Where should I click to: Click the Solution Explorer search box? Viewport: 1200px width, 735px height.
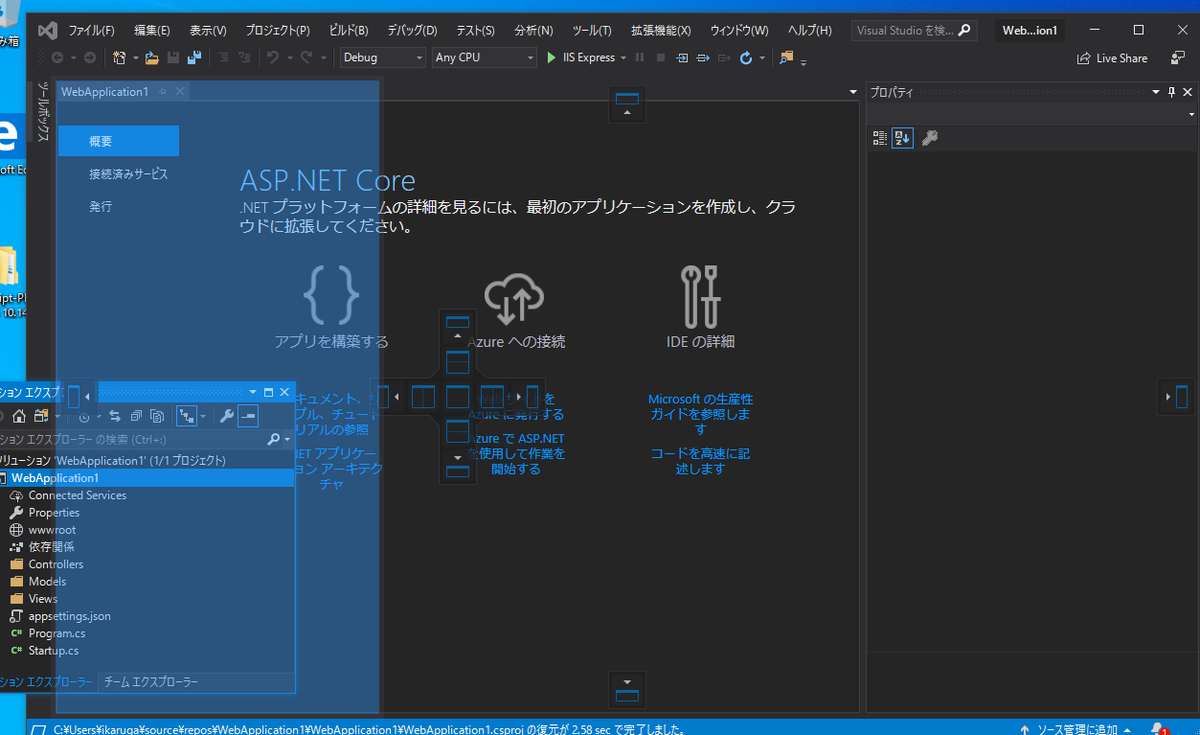(150, 439)
